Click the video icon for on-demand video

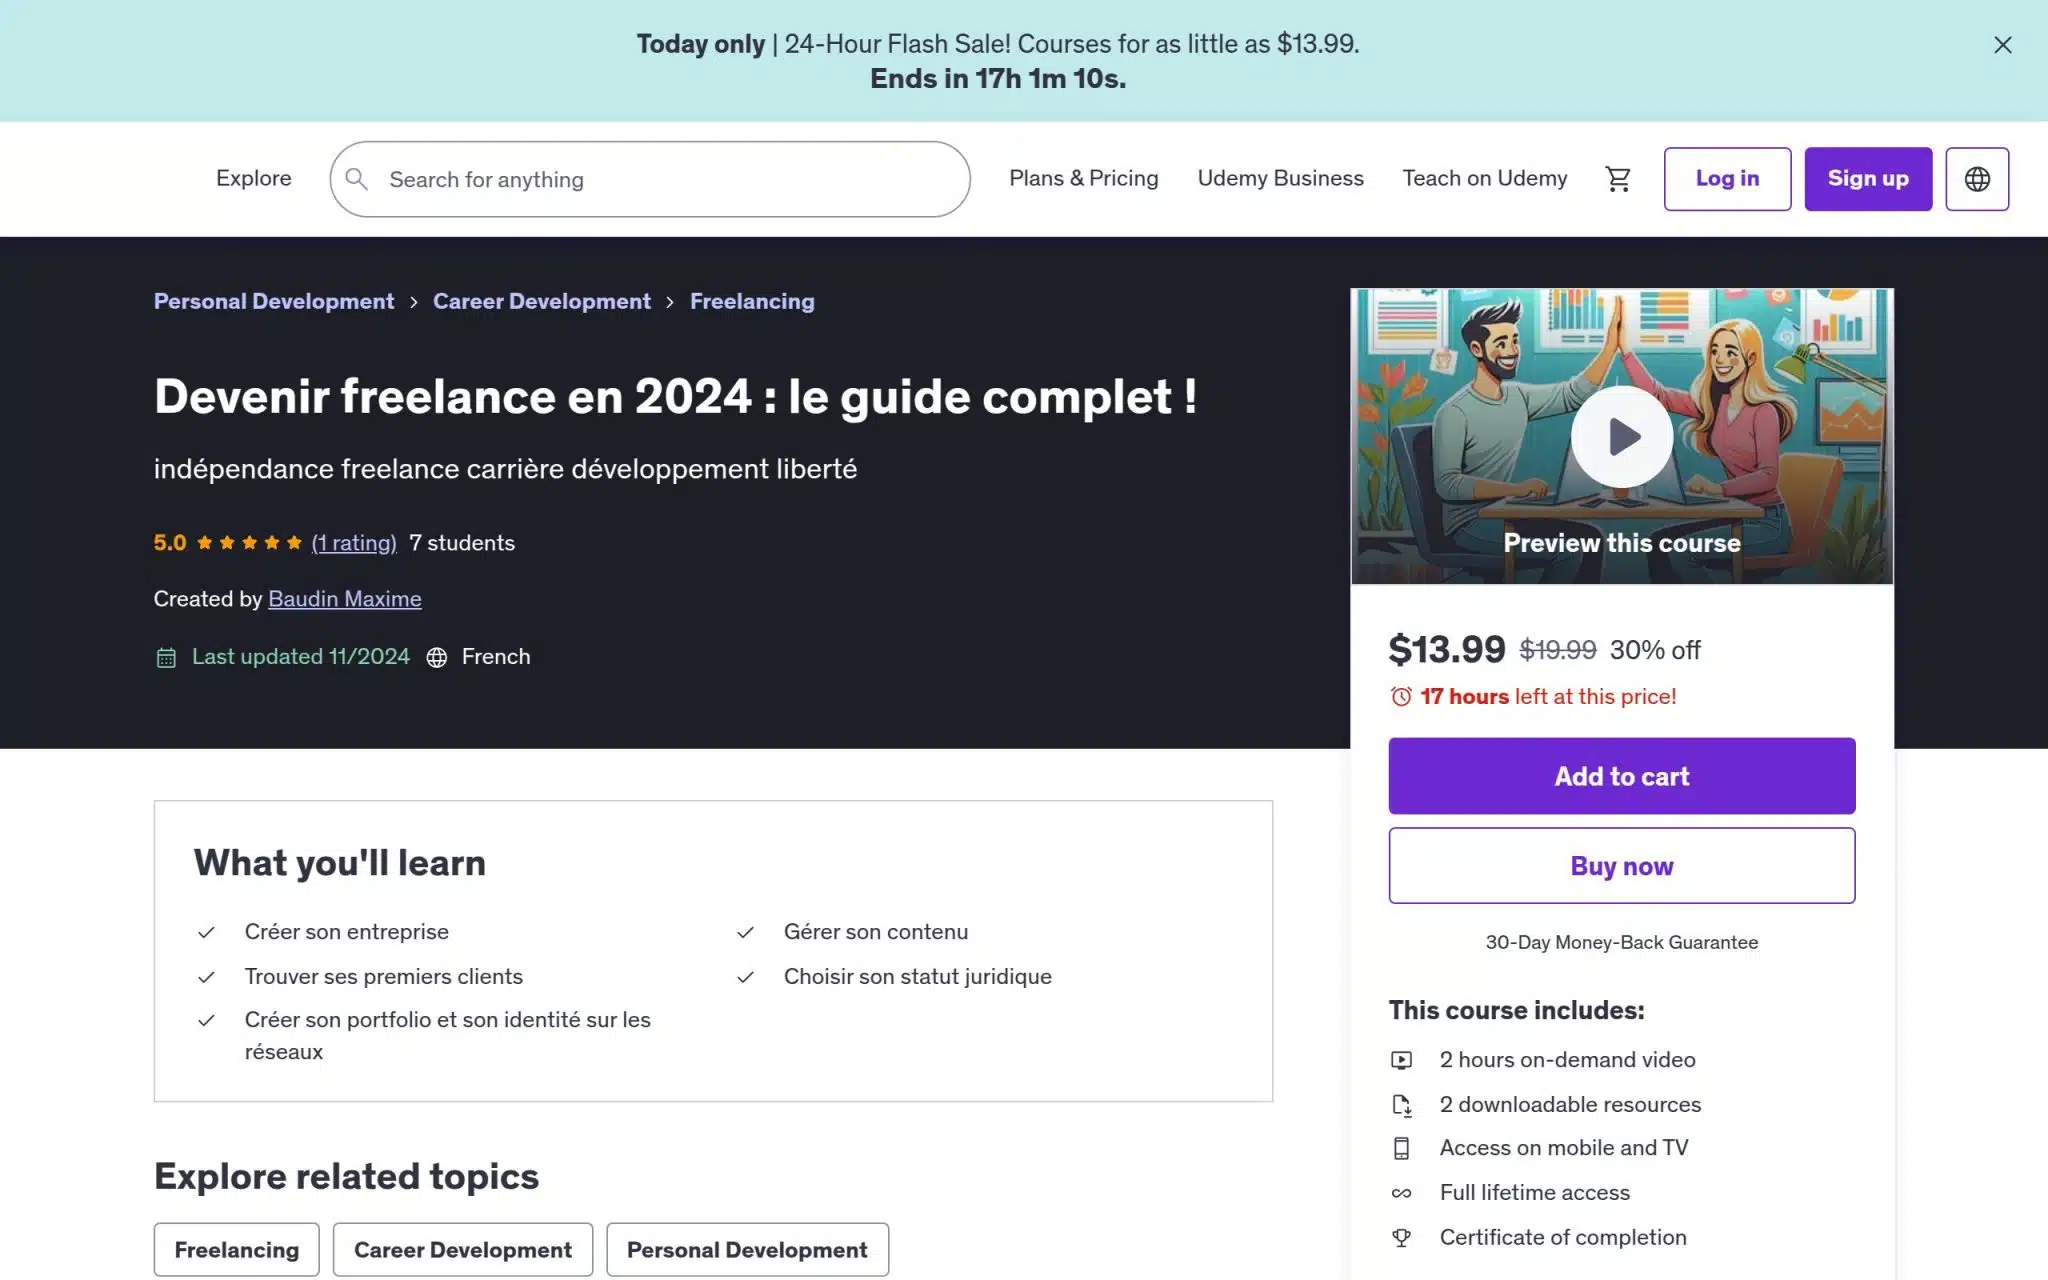[1402, 1060]
